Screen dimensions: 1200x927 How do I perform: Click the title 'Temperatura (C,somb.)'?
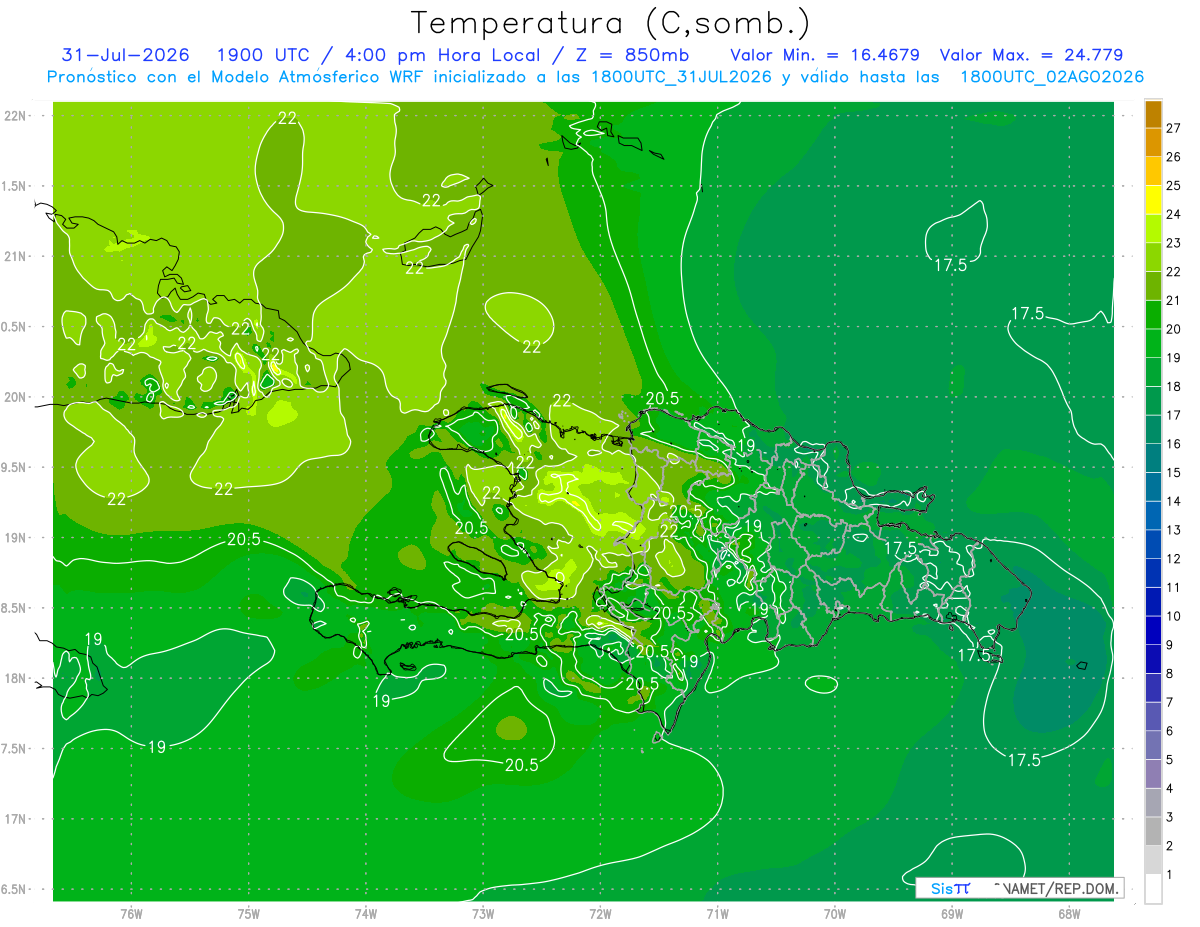[x=610, y=24]
